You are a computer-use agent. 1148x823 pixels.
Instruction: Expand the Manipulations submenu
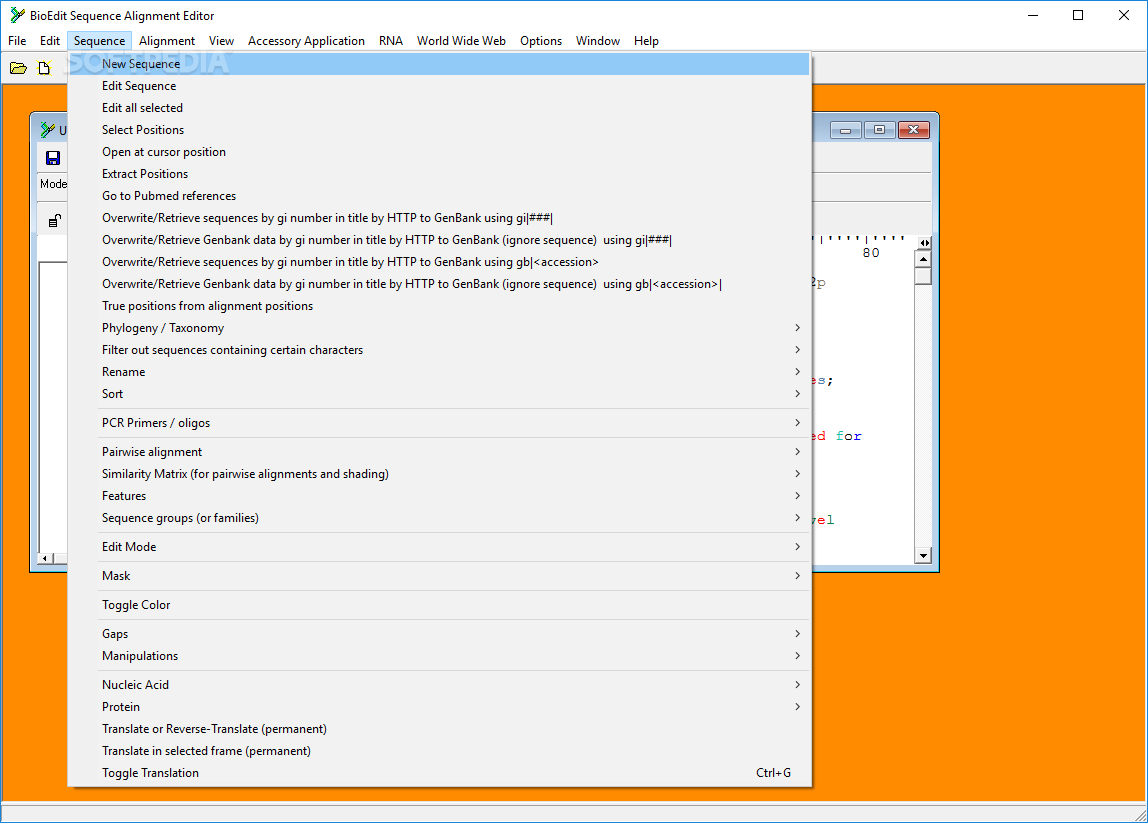point(439,655)
